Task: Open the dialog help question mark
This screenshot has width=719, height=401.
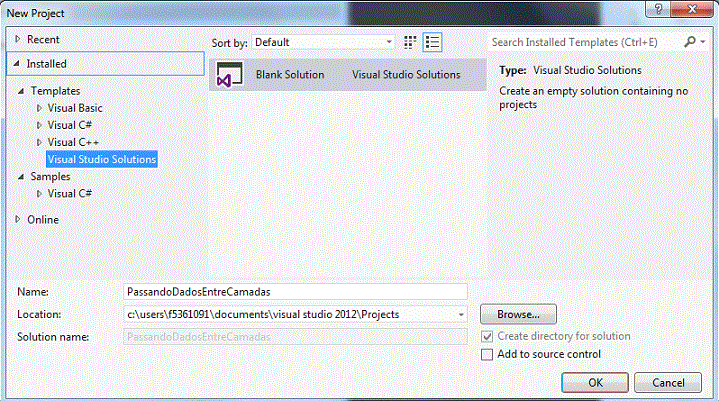Action: point(658,9)
